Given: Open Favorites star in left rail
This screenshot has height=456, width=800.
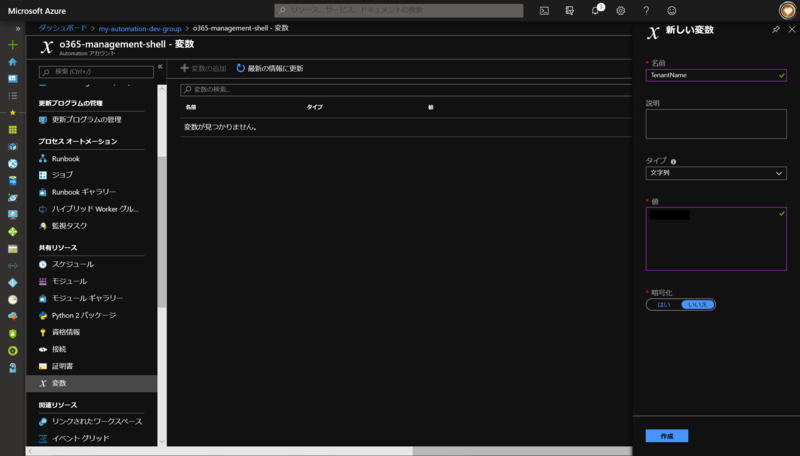Looking at the screenshot, I should point(13,113).
